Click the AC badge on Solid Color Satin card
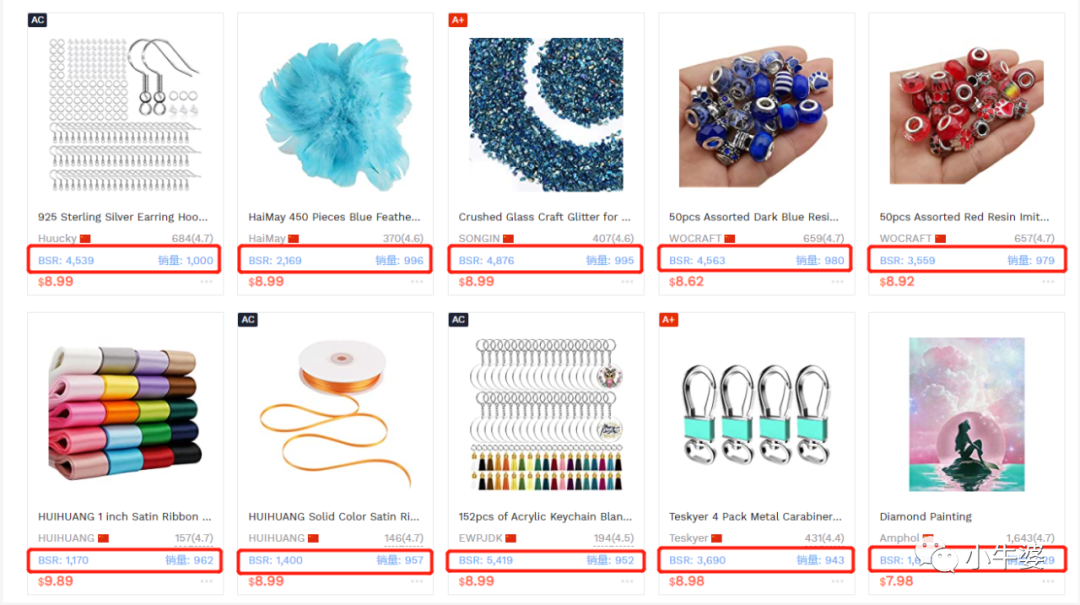1080x605 pixels. [248, 320]
